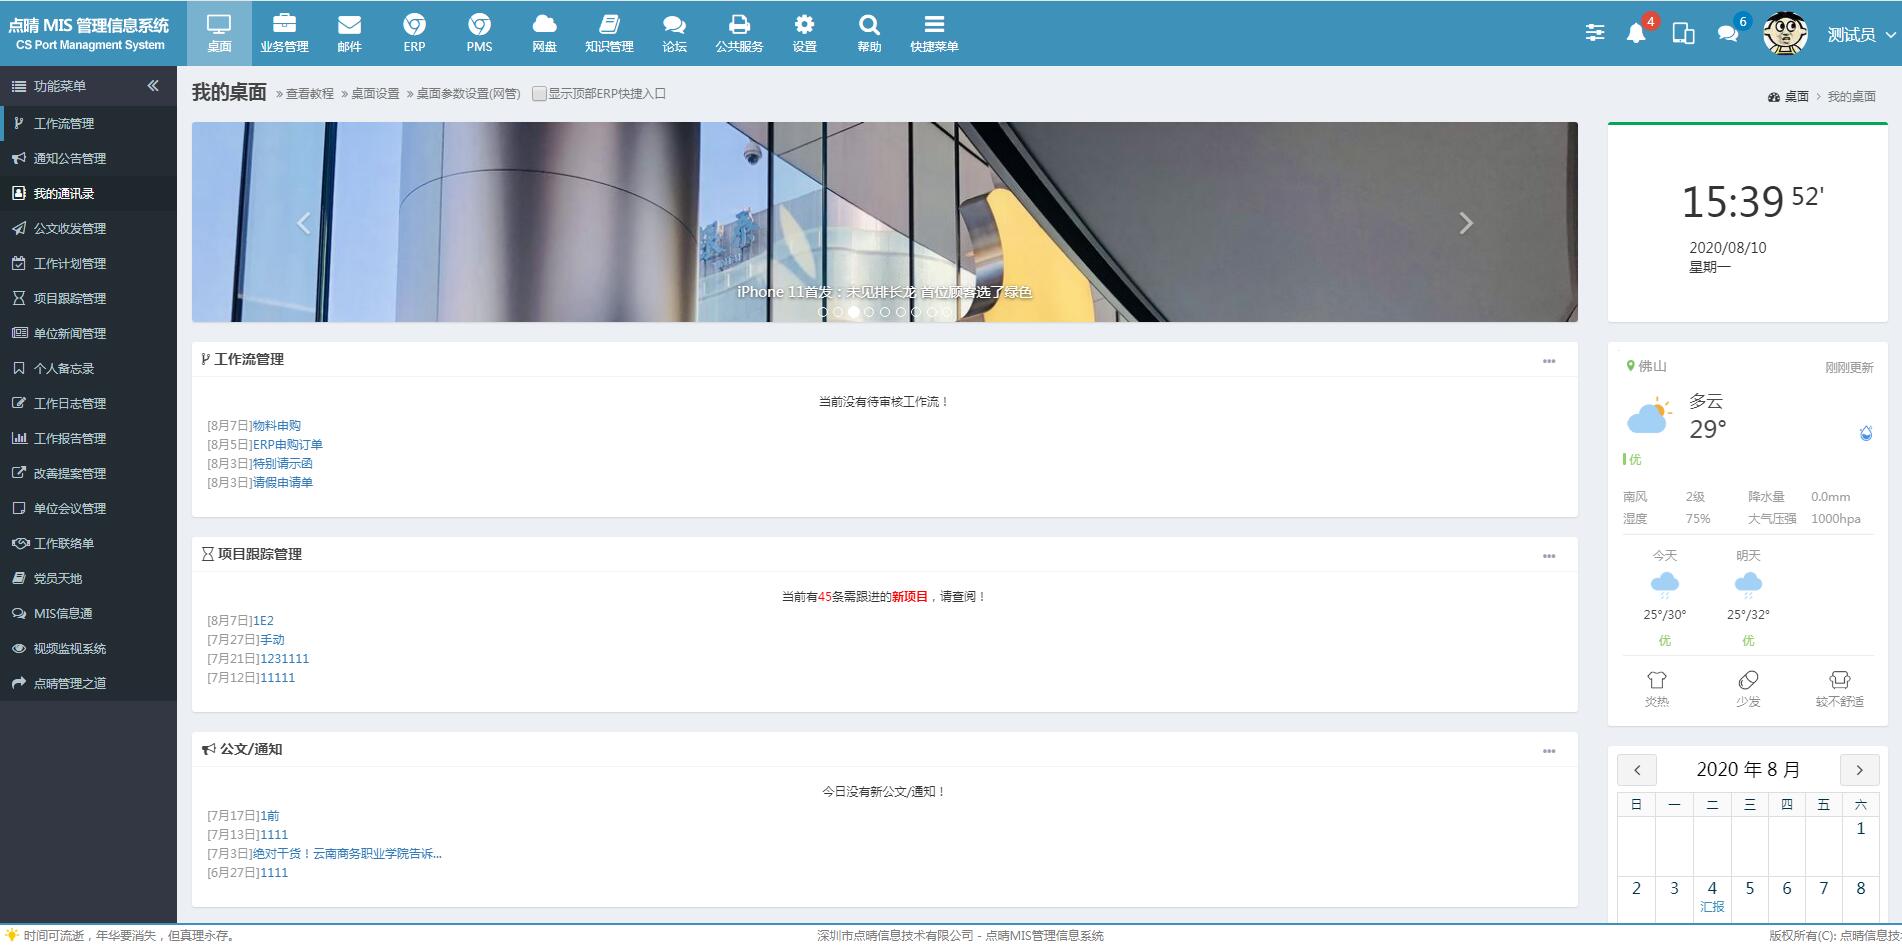Select the ERP module icon

pyautogui.click(x=414, y=30)
